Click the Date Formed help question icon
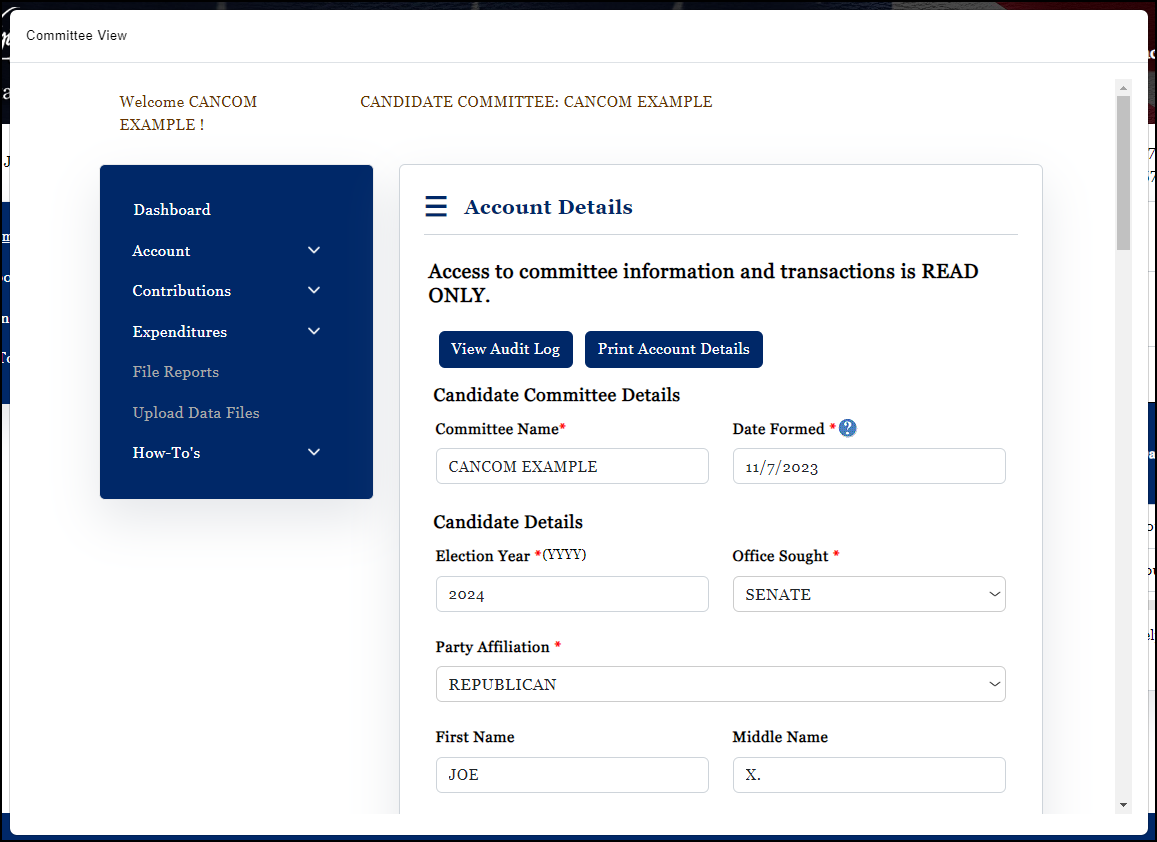 click(x=848, y=428)
